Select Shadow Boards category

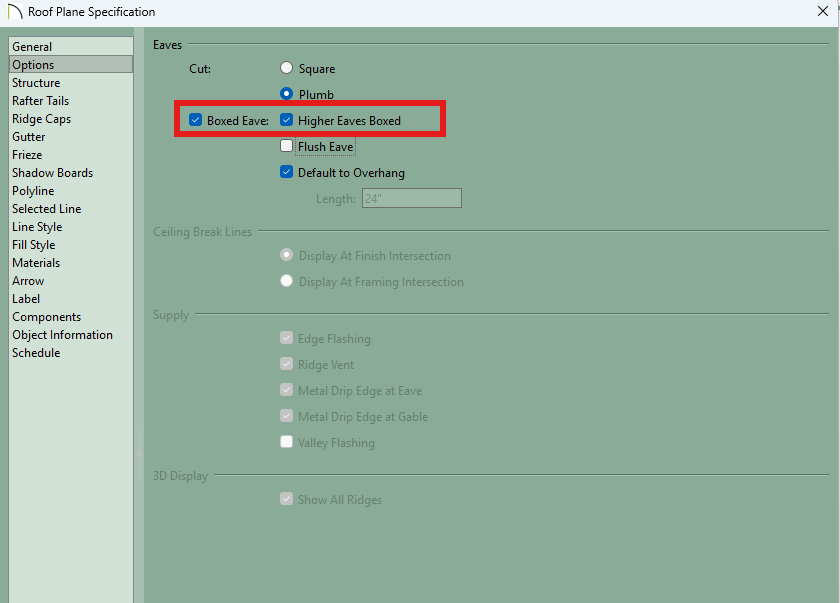[52, 173]
